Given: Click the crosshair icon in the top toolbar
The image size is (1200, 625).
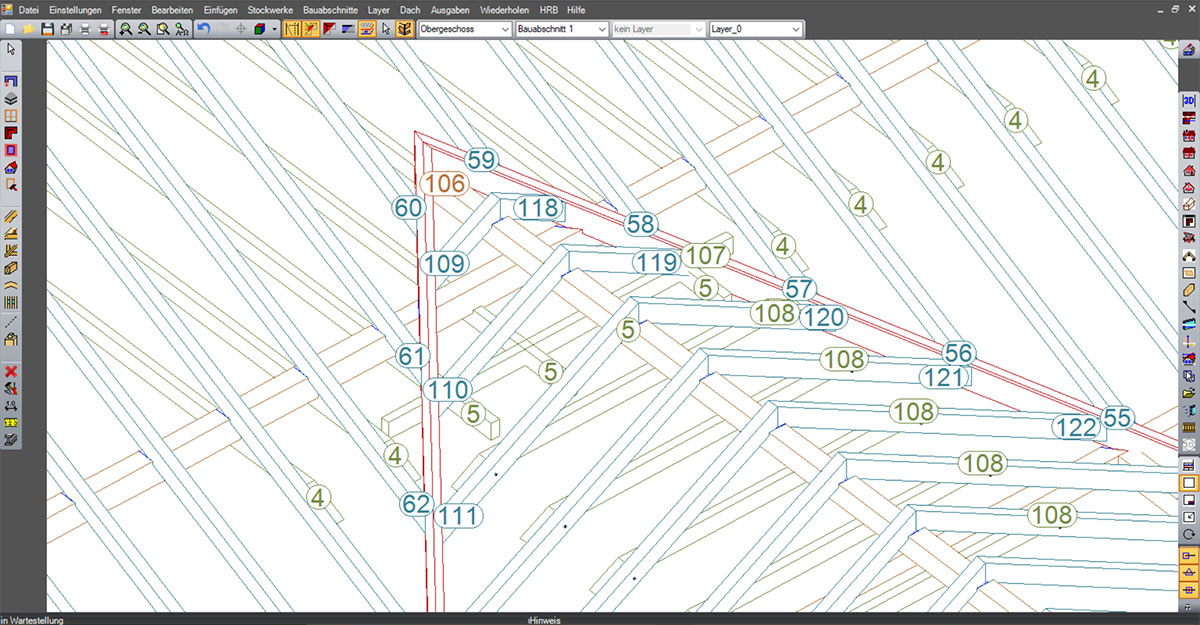Looking at the screenshot, I should (240, 29).
